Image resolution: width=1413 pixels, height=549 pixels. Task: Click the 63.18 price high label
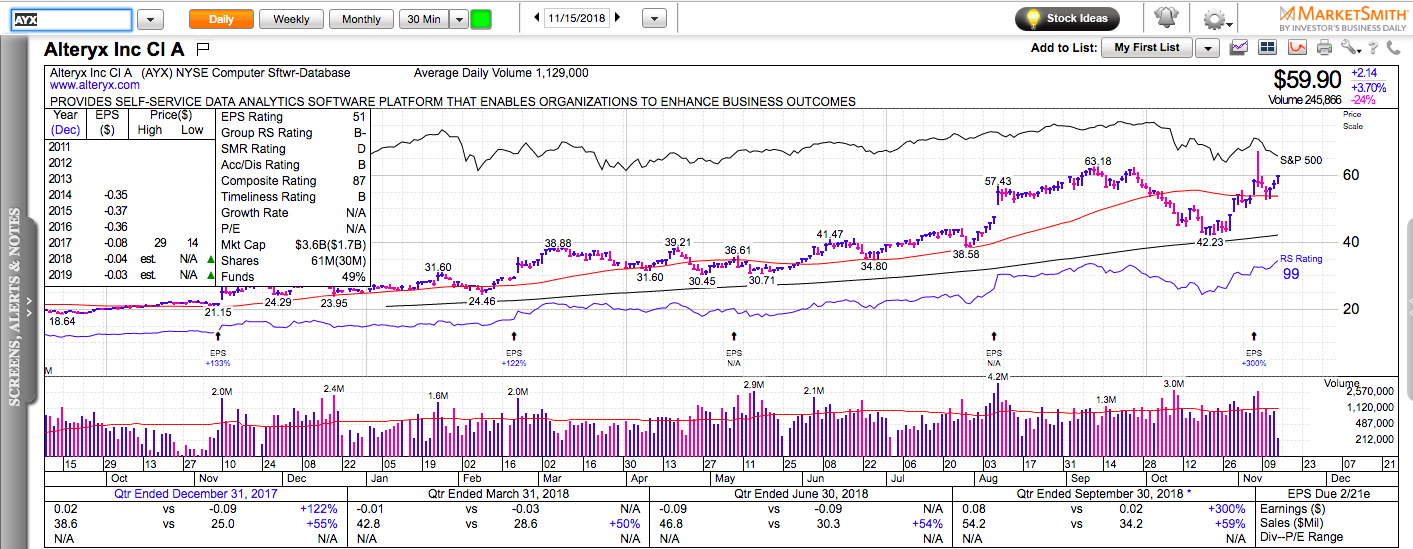coord(1098,161)
